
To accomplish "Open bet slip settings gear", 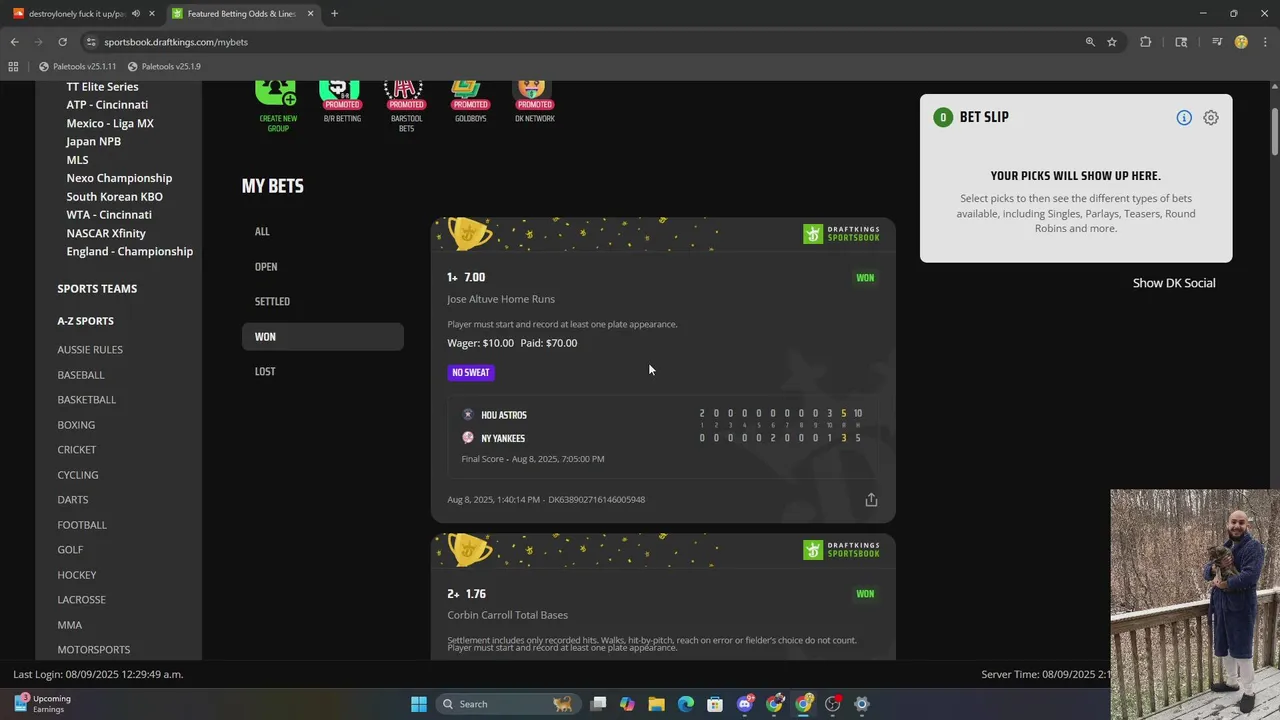I will [1211, 117].
